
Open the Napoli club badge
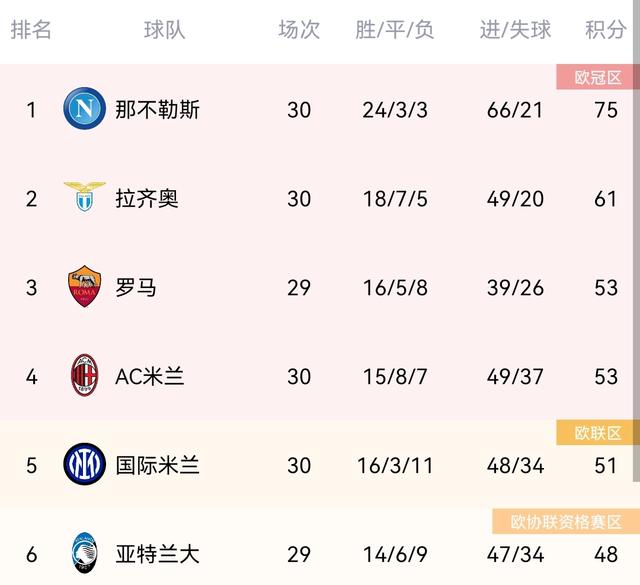pos(84,109)
